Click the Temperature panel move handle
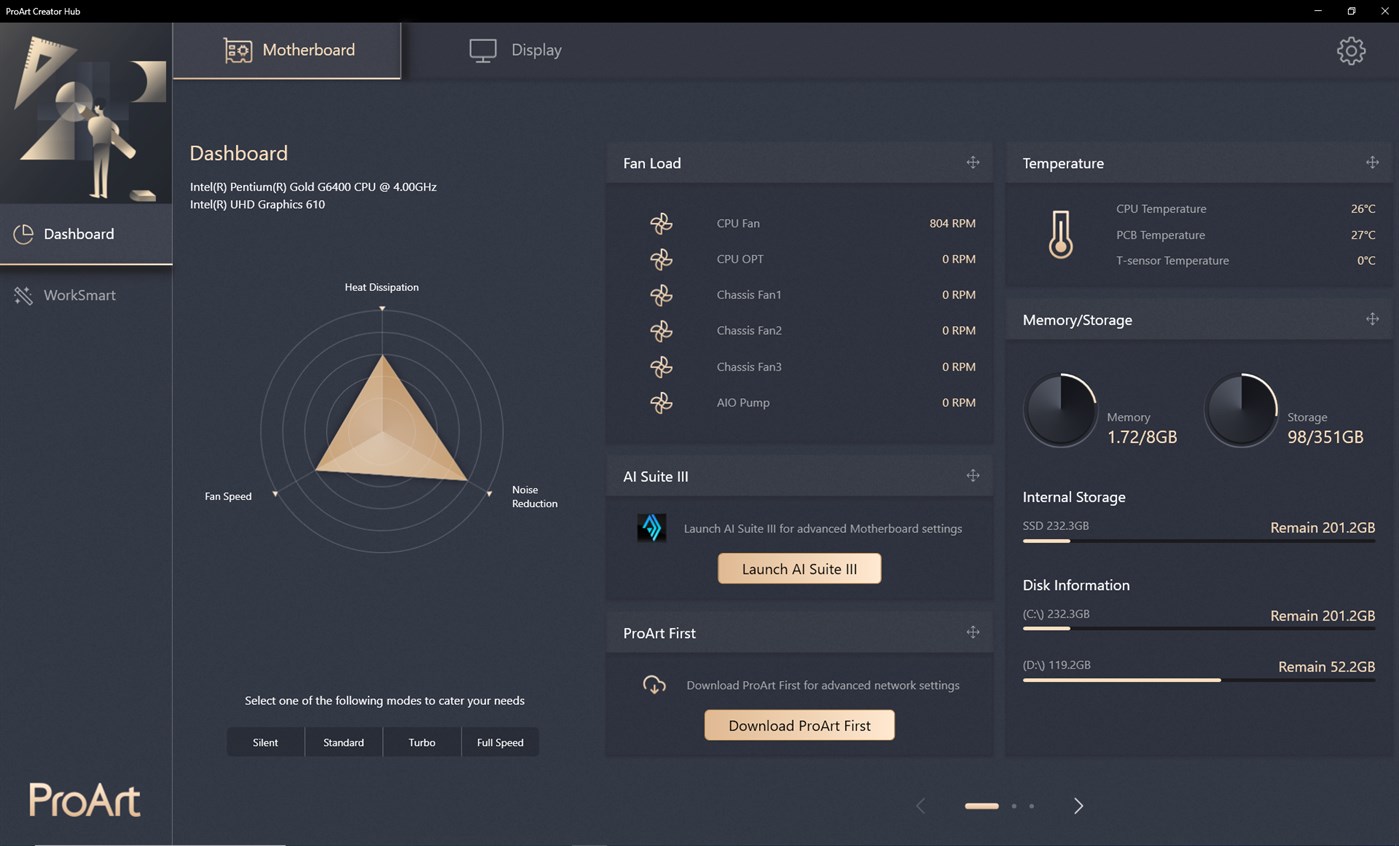 pyautogui.click(x=1372, y=162)
